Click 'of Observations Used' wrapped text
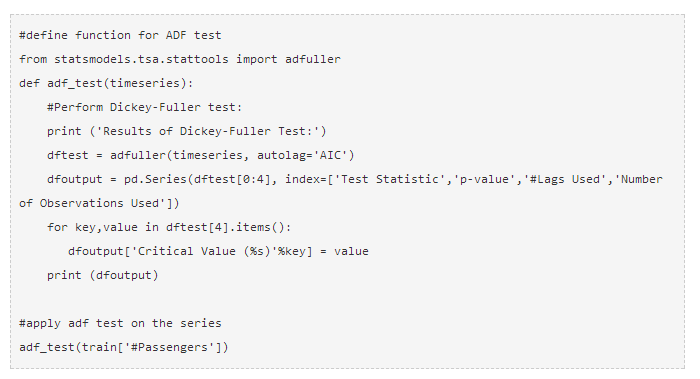 pyautogui.click(x=89, y=203)
